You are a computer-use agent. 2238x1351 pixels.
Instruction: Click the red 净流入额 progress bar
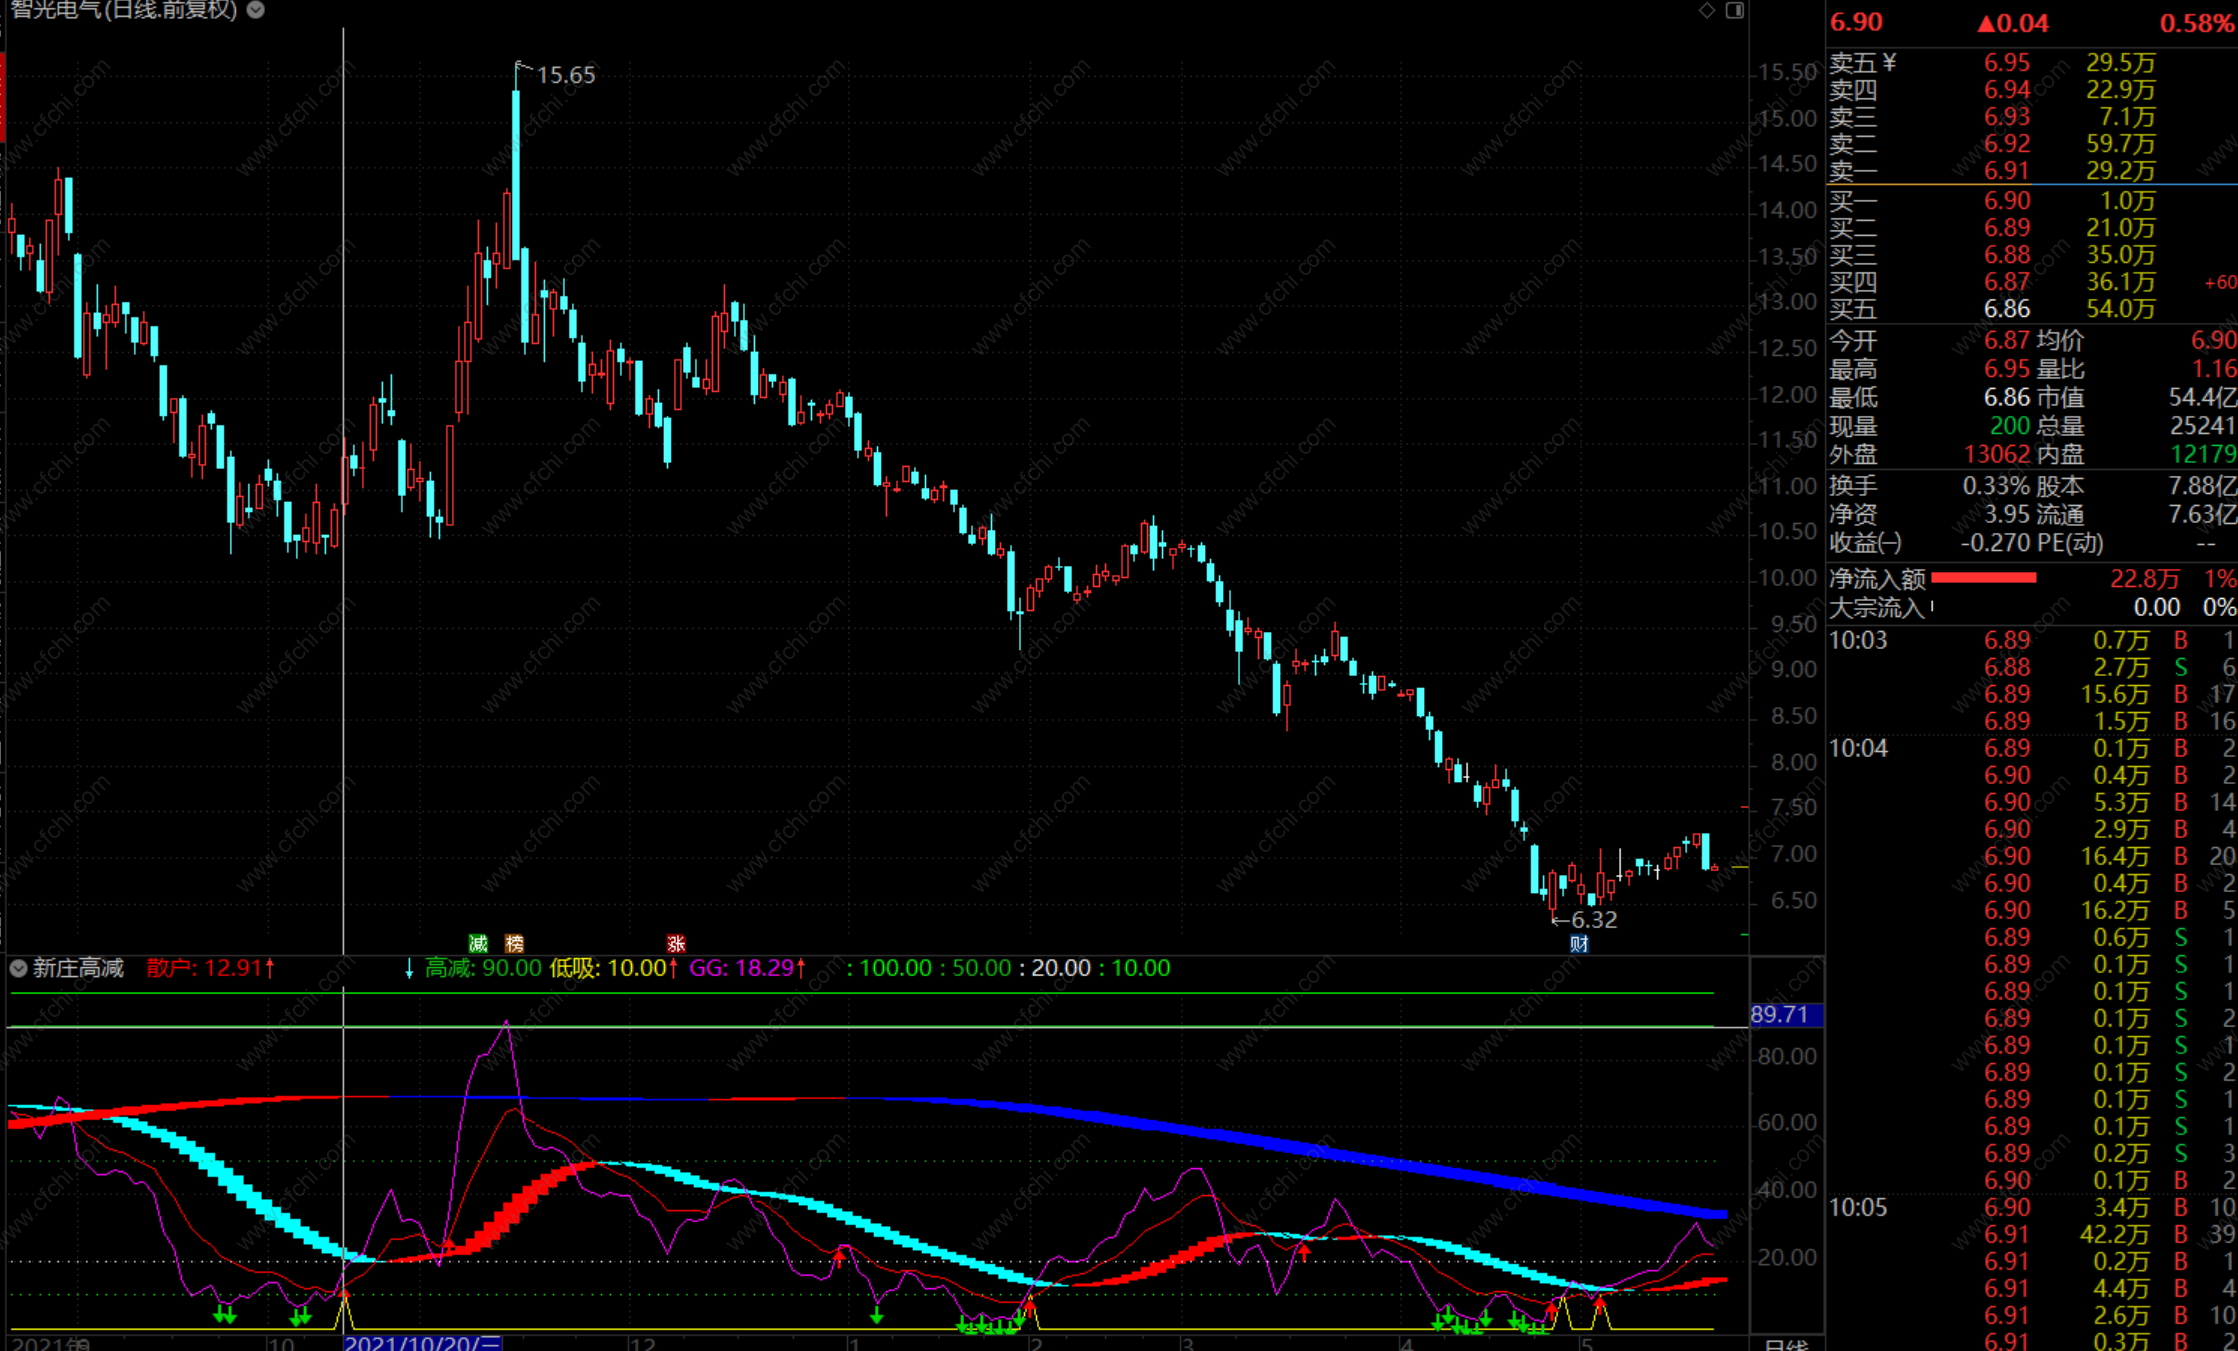point(1983,578)
